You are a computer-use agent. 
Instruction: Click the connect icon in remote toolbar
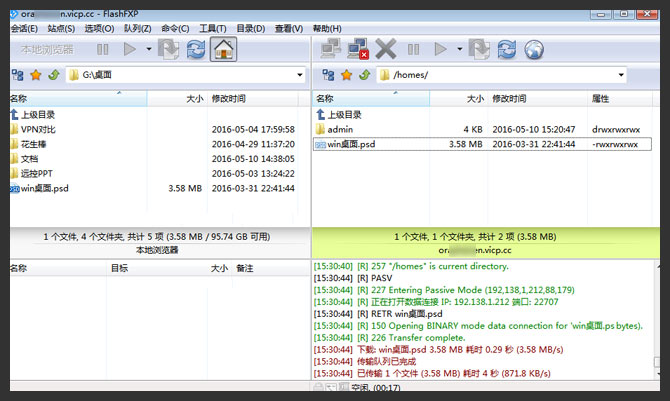(x=329, y=48)
